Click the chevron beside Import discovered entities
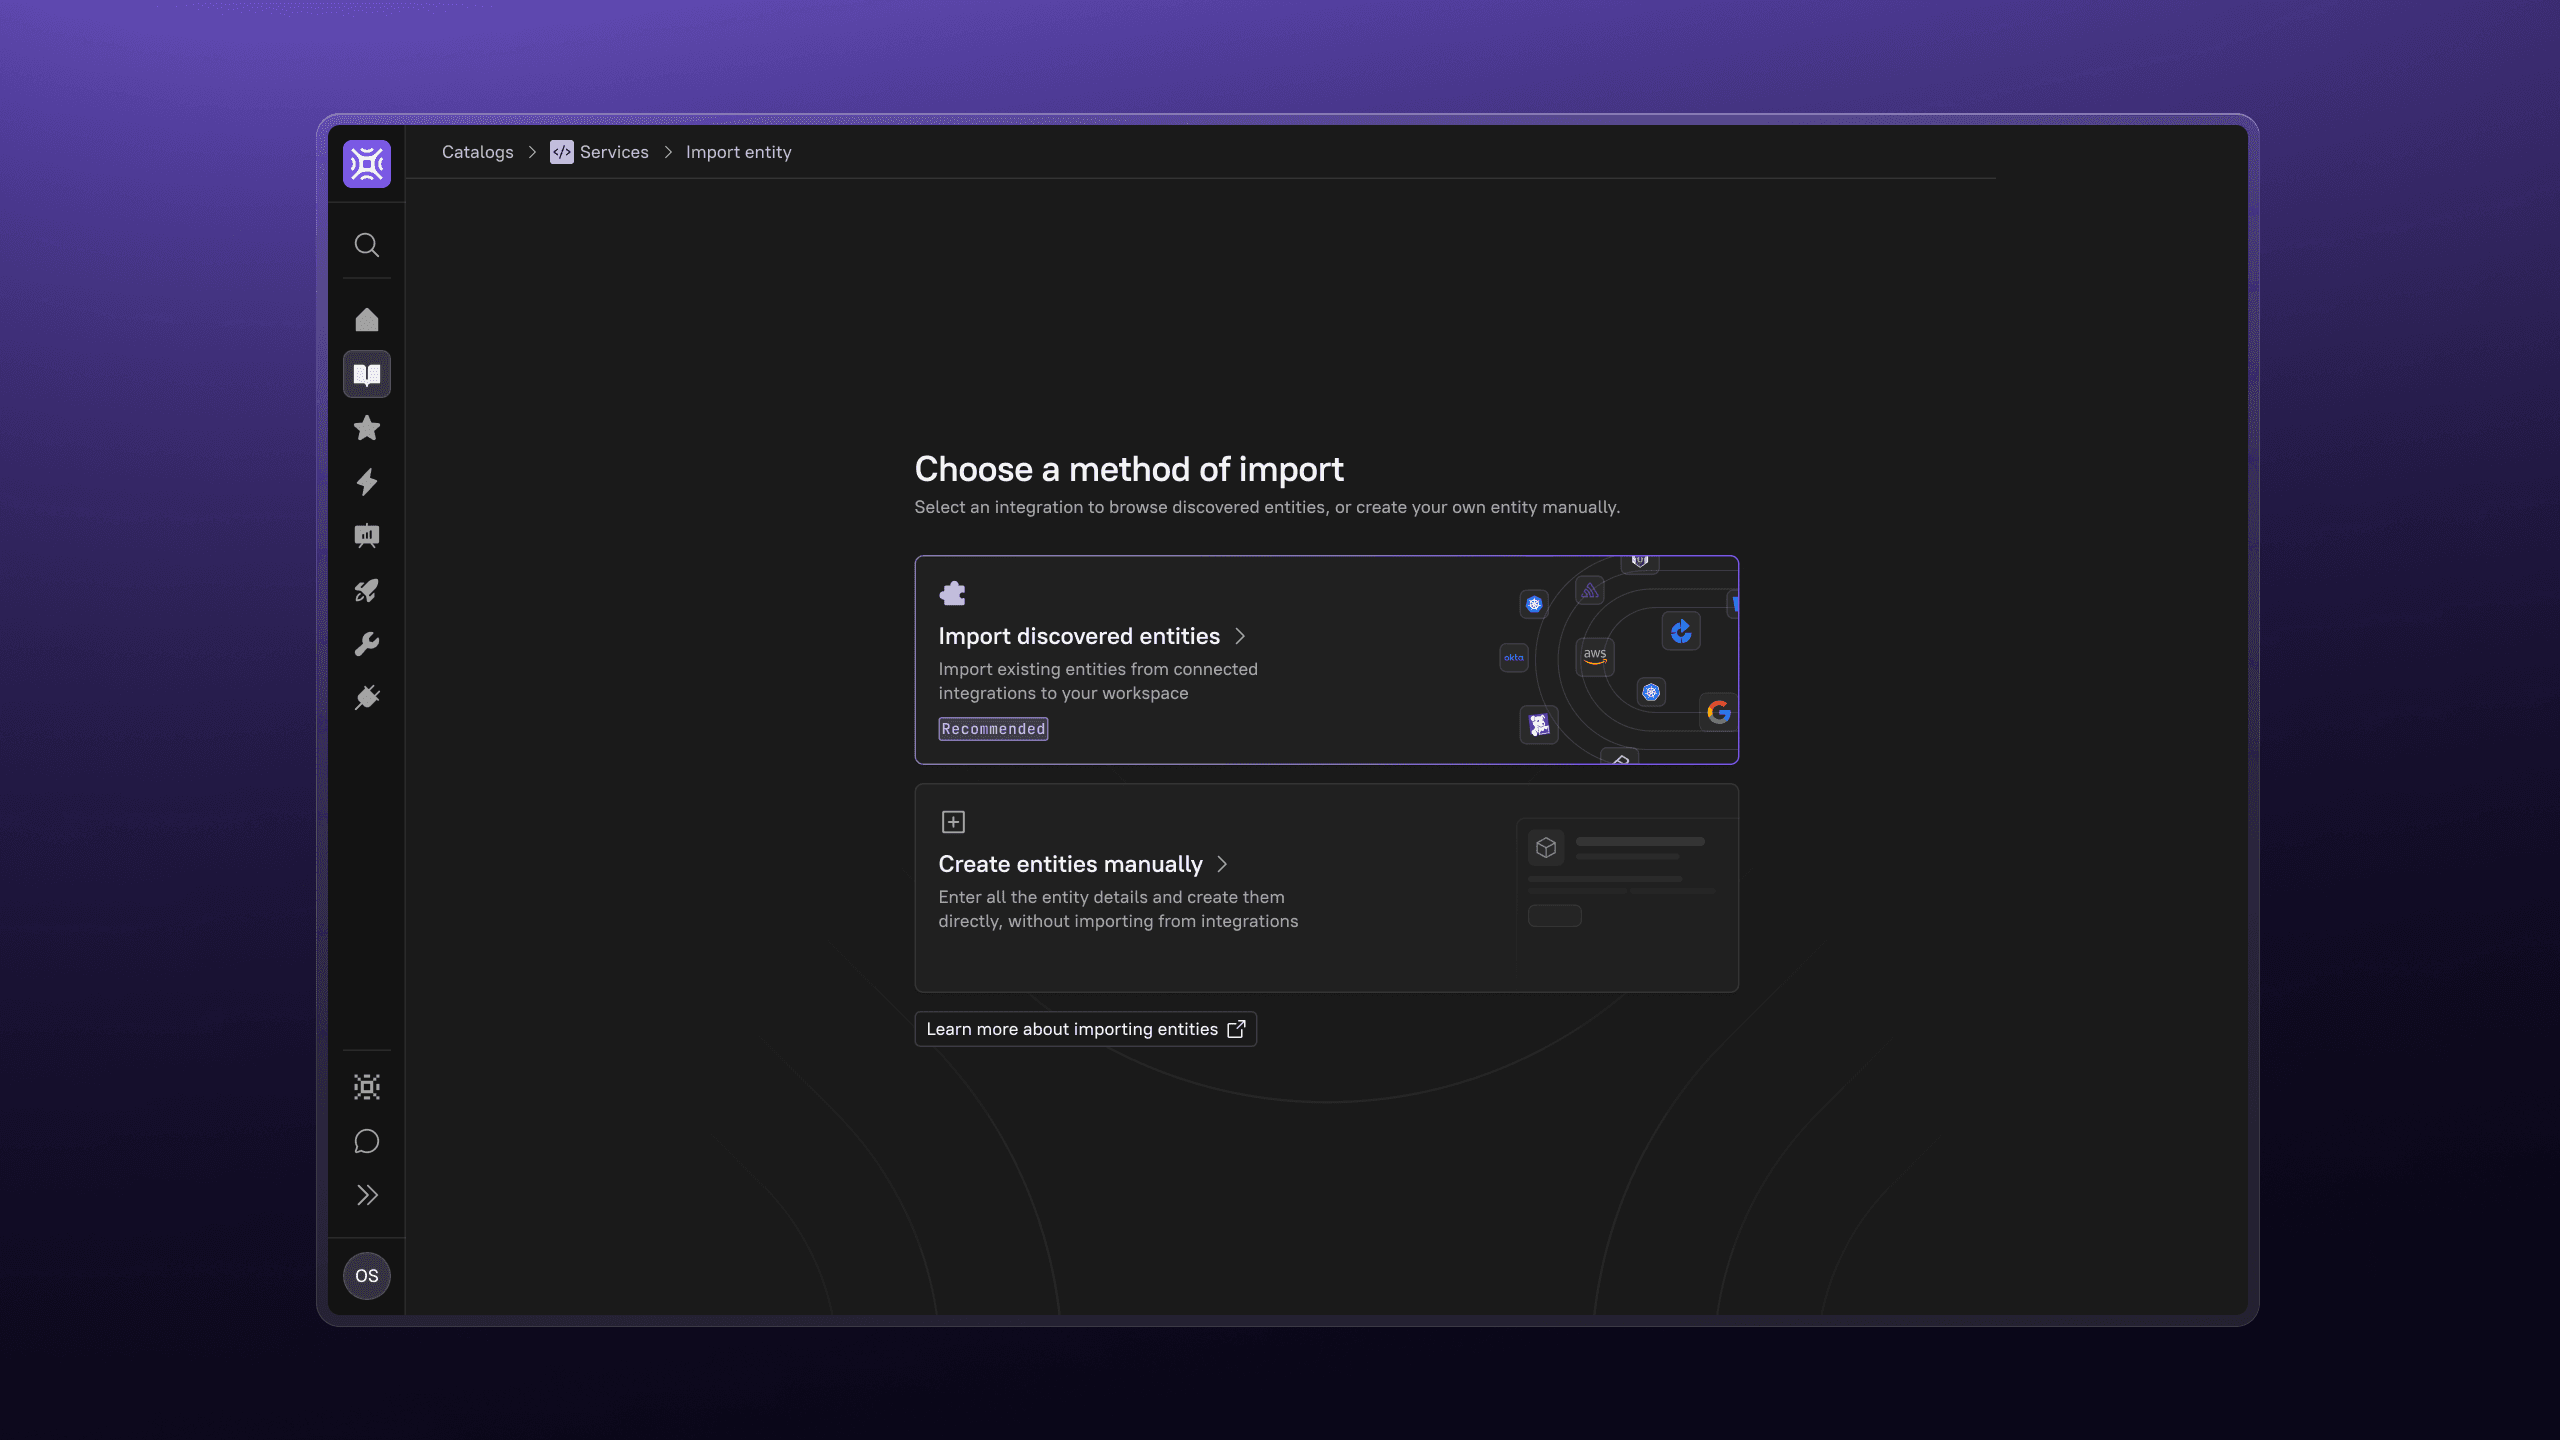 [1240, 636]
